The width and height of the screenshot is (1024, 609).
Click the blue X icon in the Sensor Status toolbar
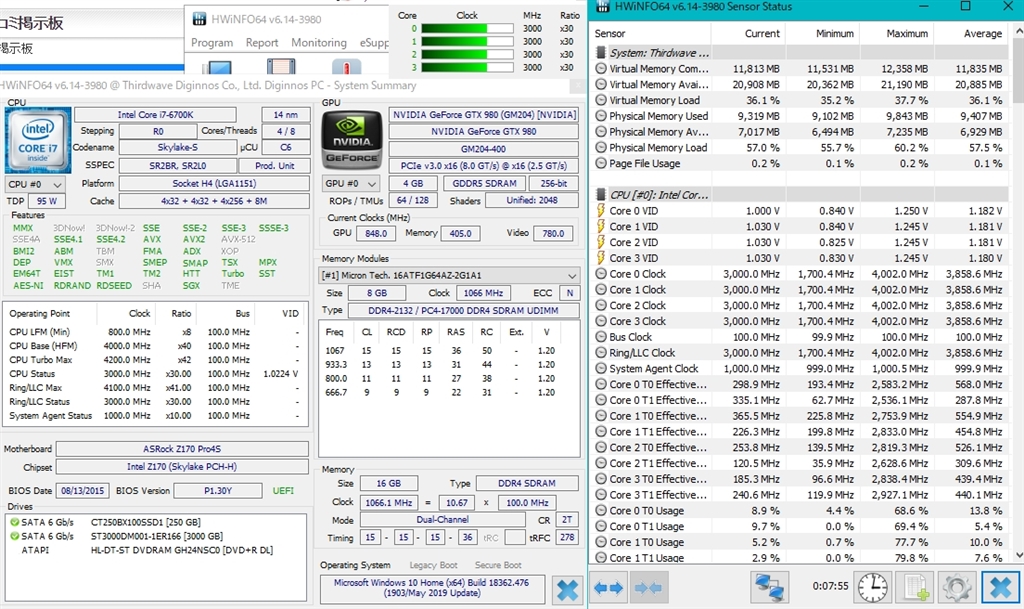tap(1000, 587)
